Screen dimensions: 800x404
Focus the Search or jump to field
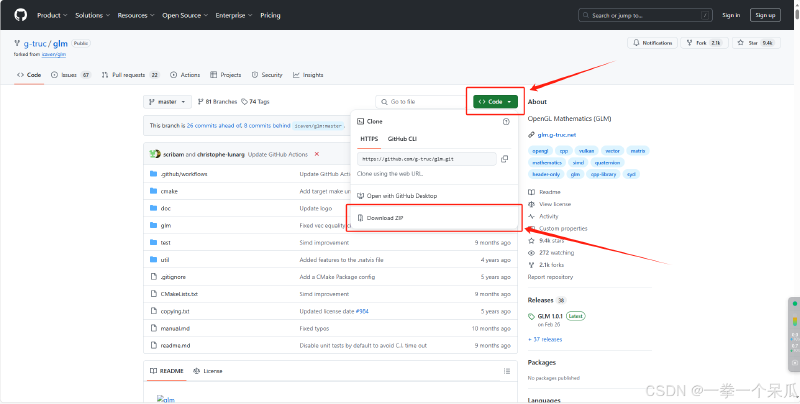point(645,15)
